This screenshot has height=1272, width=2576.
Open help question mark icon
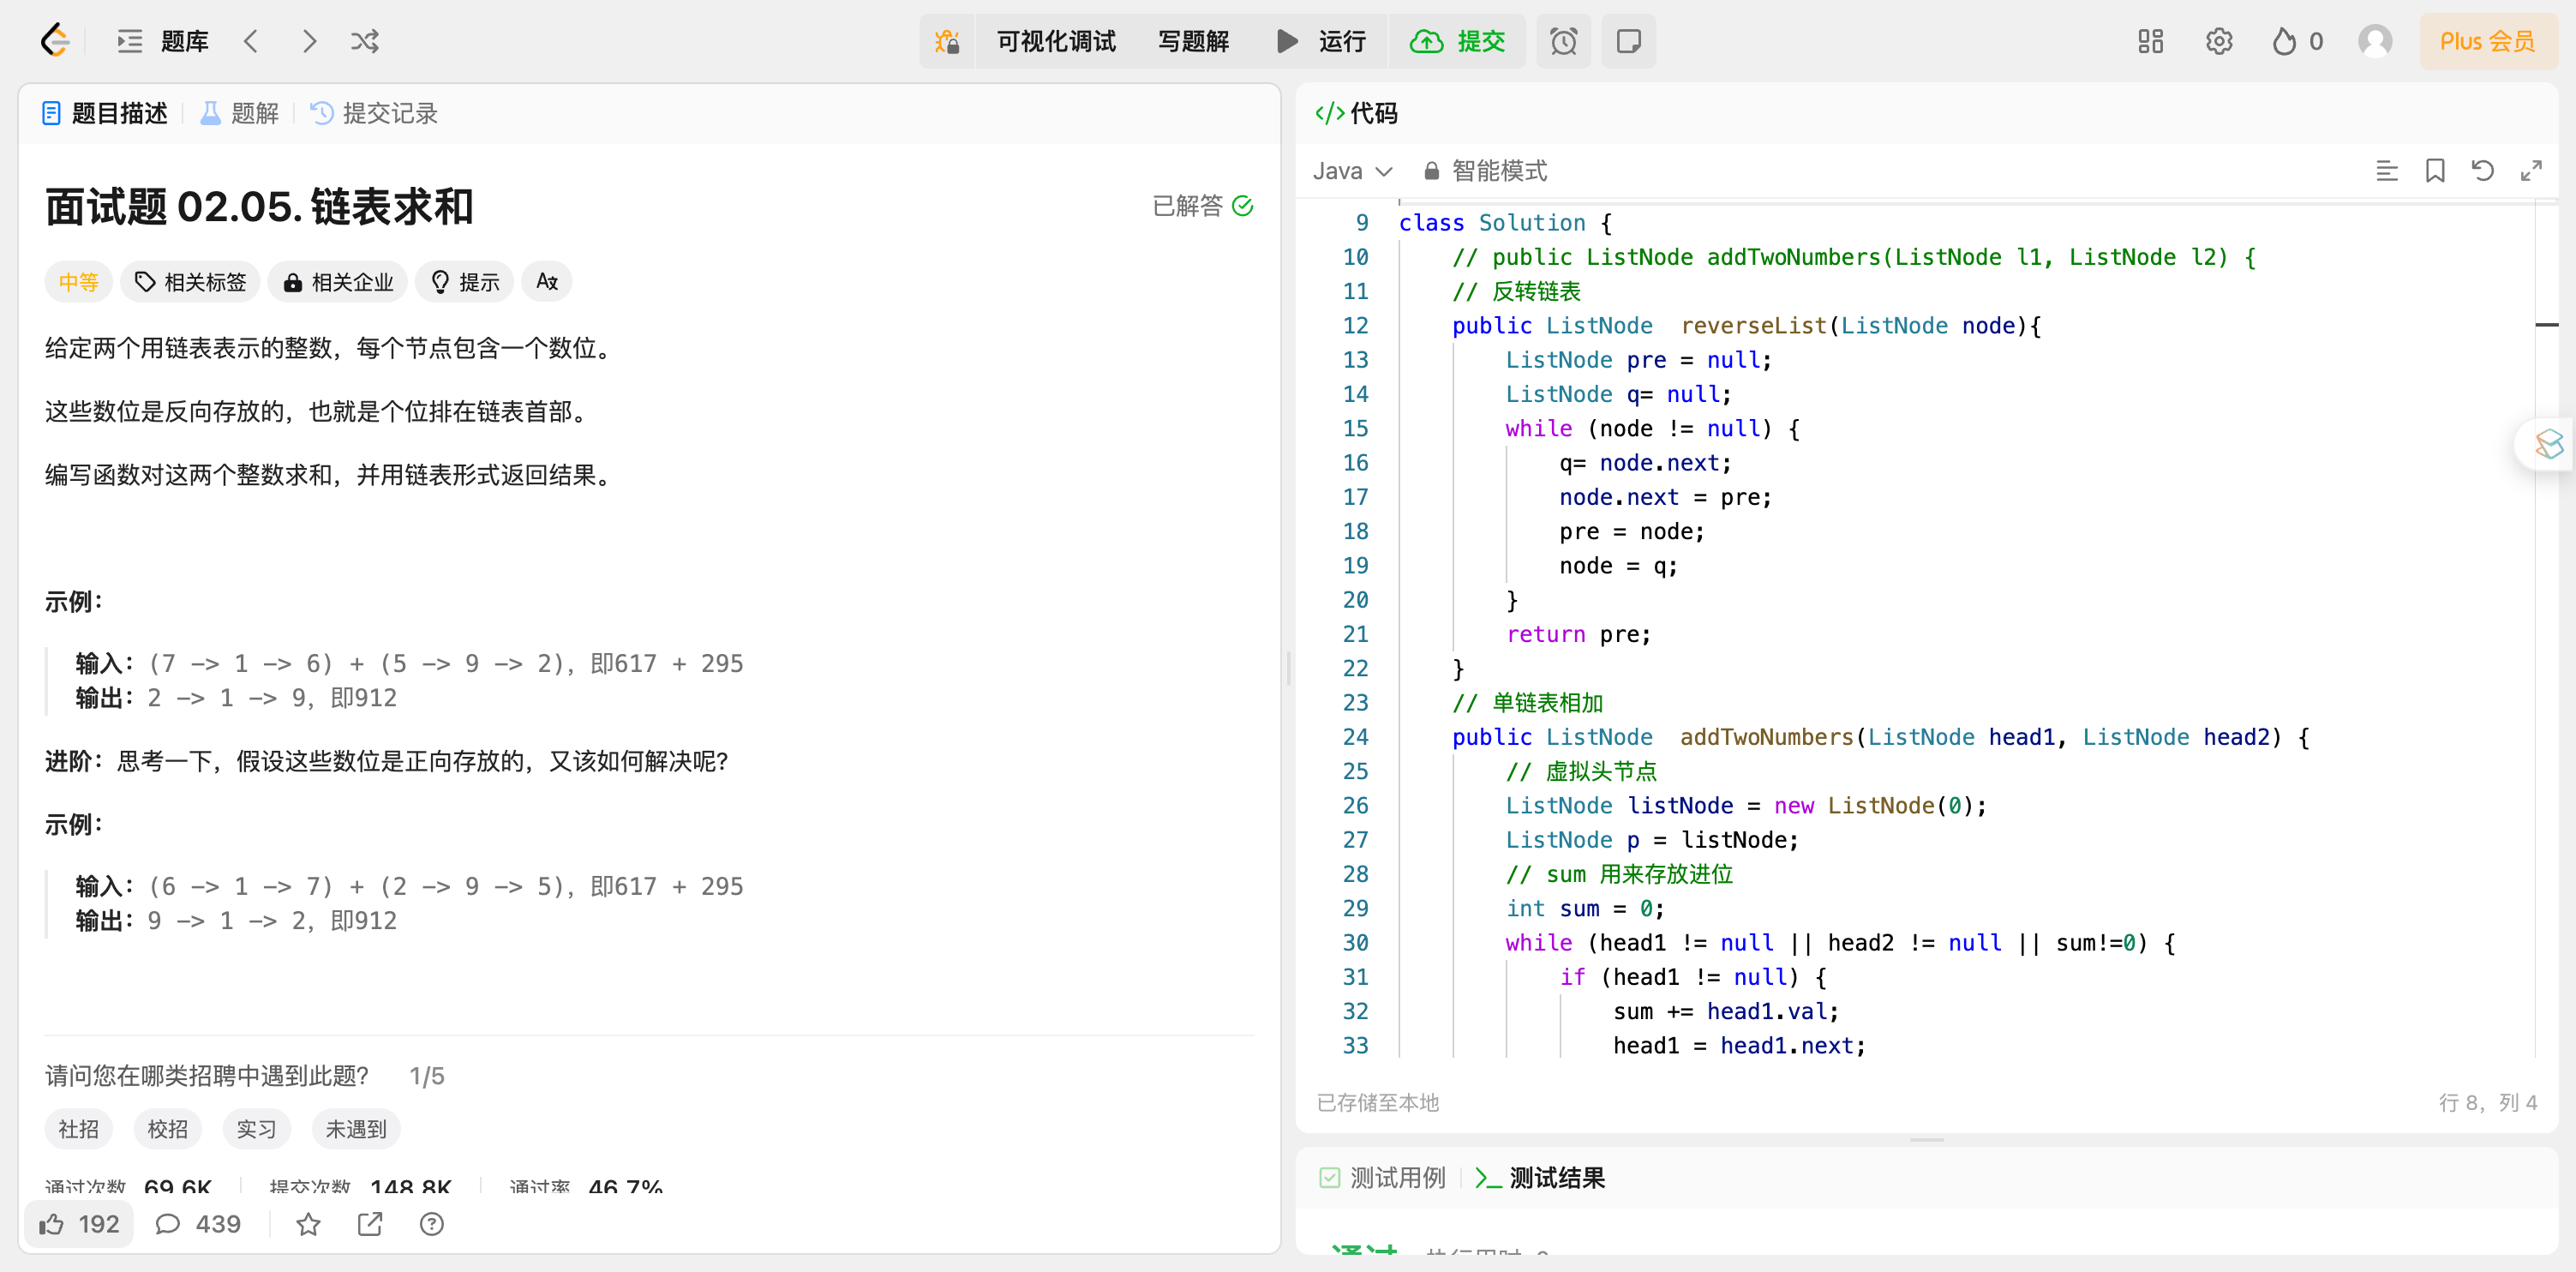[x=432, y=1224]
